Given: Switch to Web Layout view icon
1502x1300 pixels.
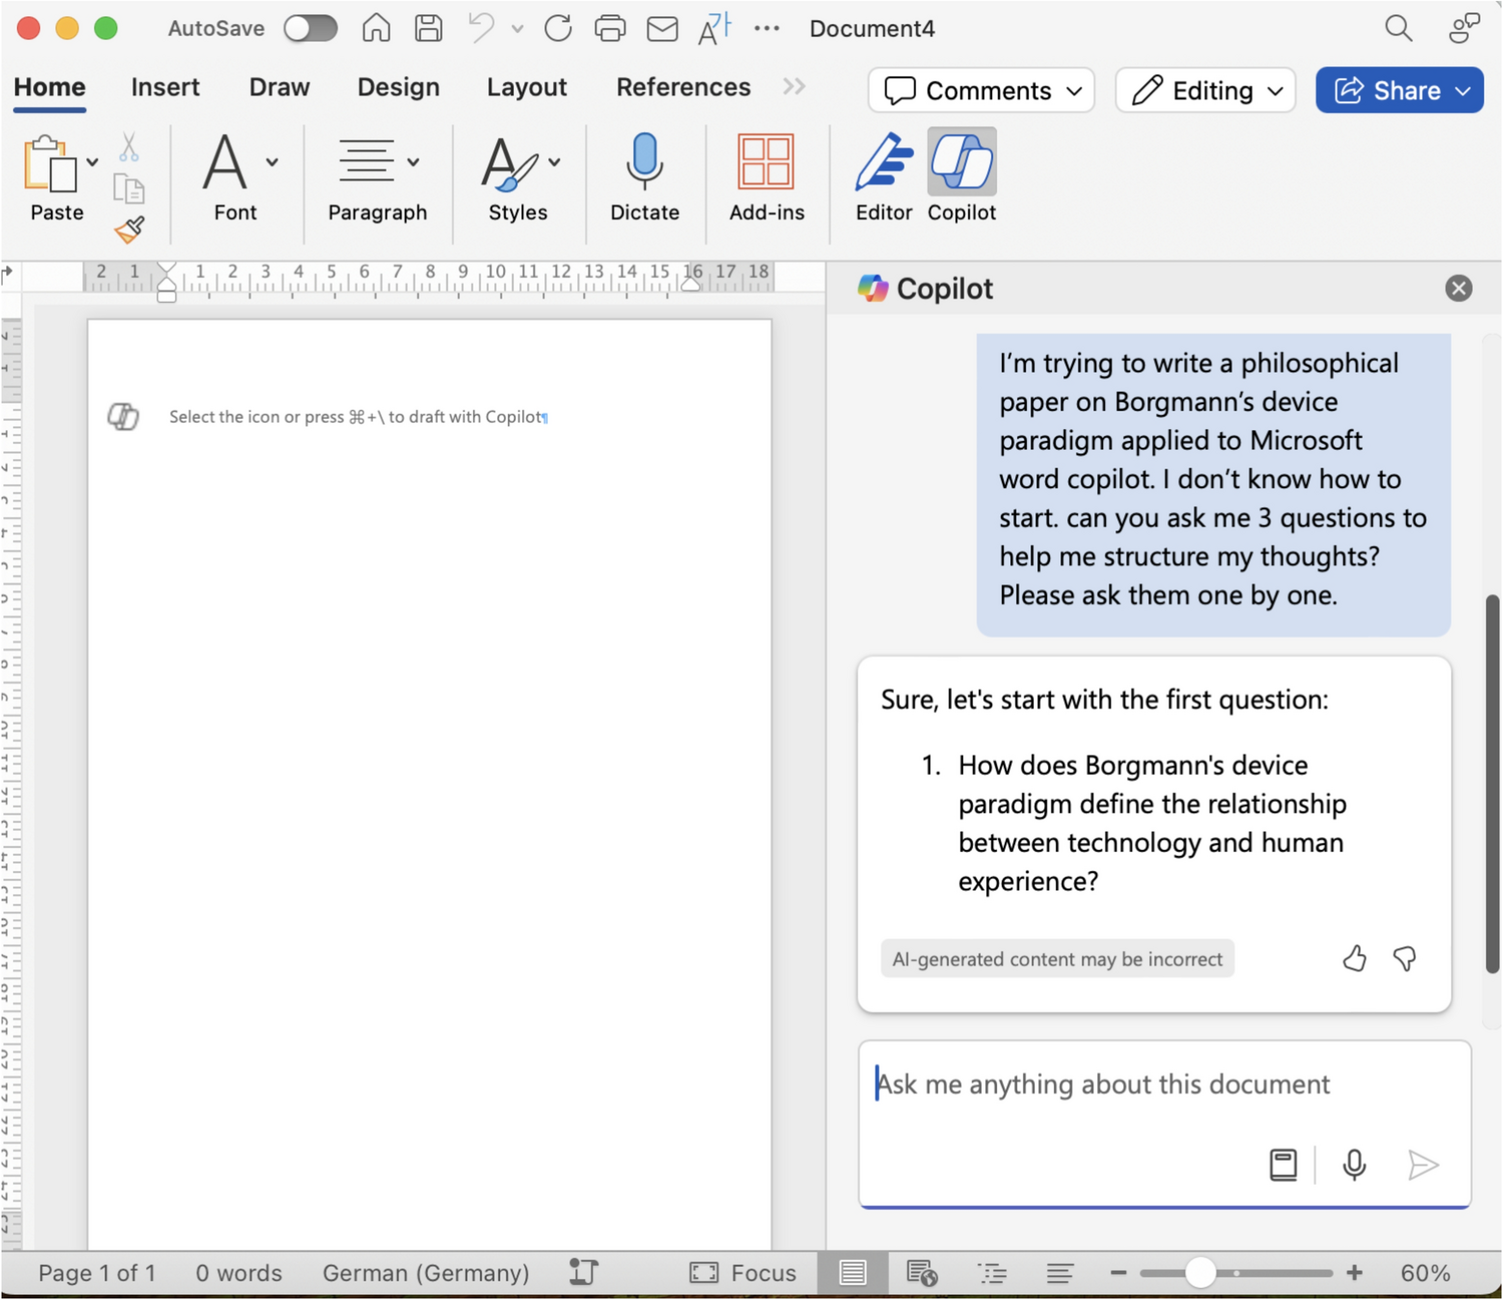Looking at the screenshot, I should coord(921,1273).
